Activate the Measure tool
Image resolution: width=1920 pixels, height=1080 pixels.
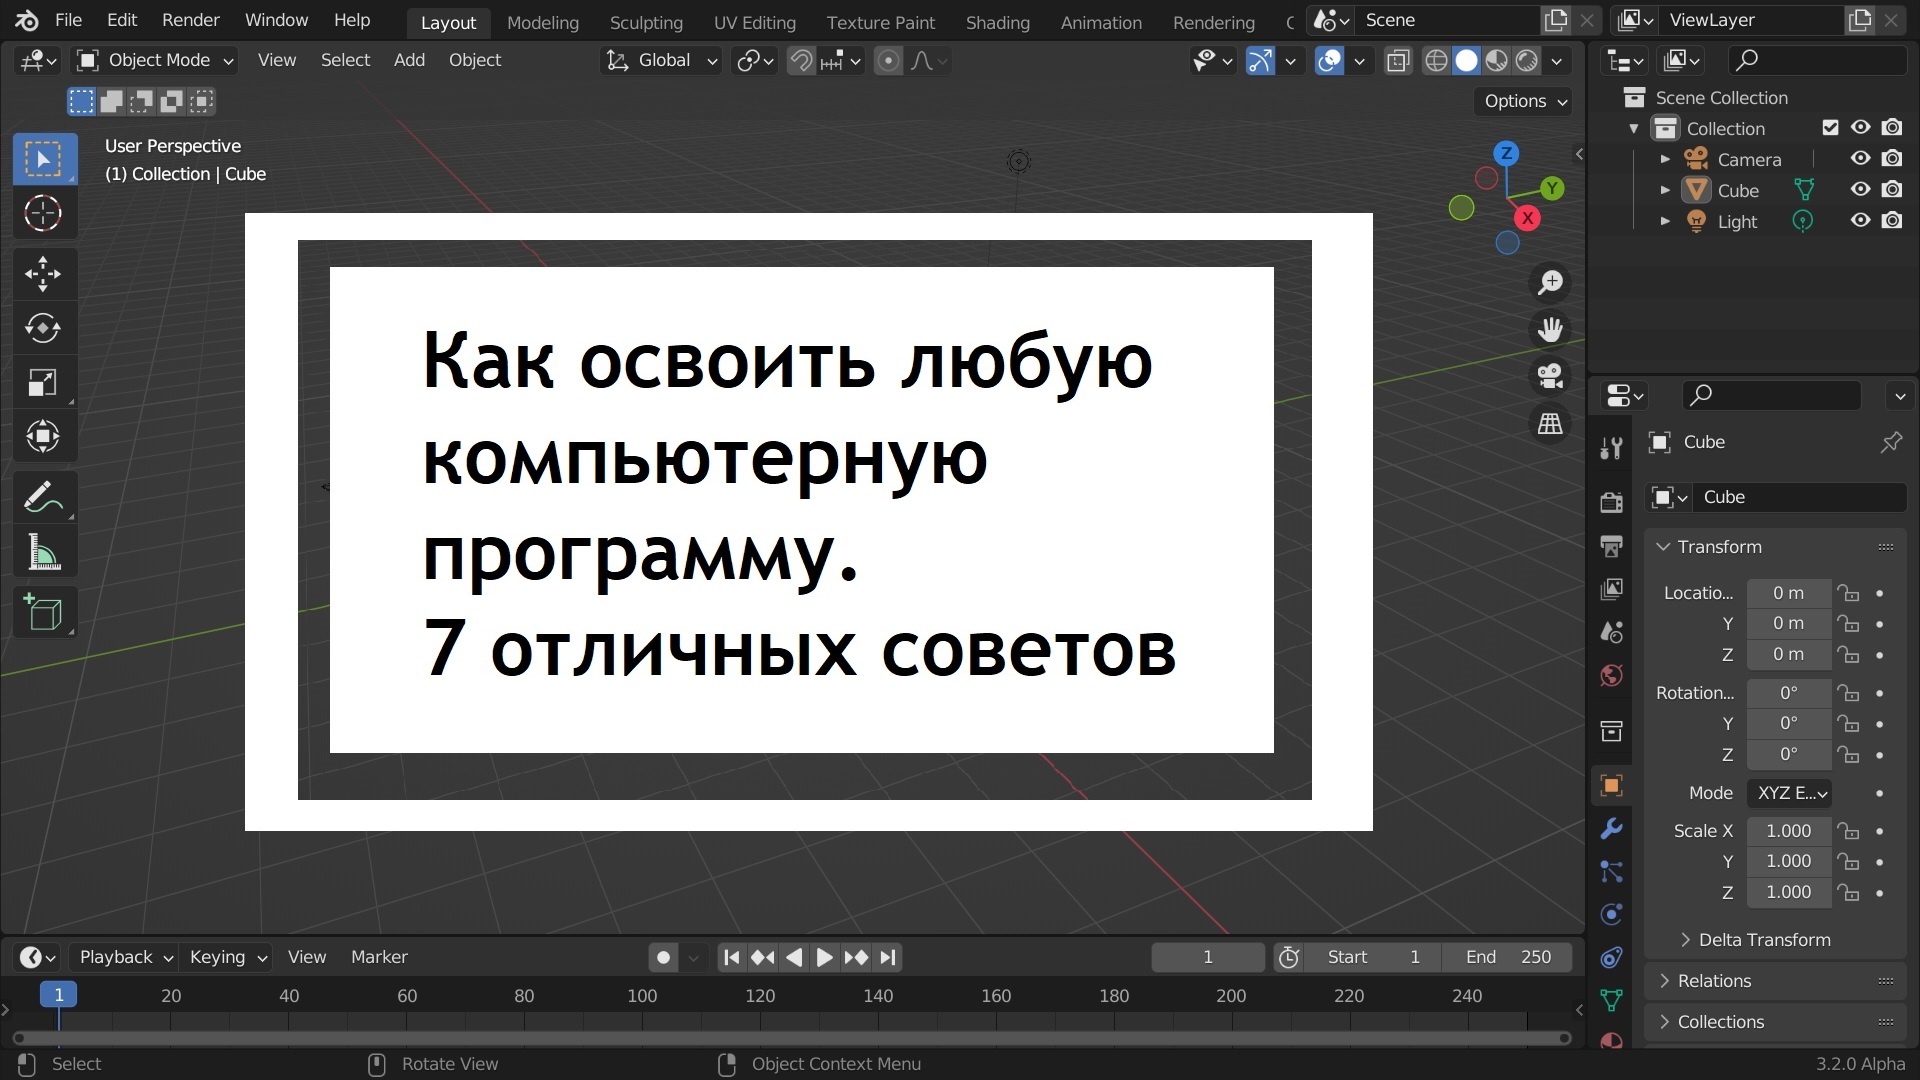tap(44, 553)
